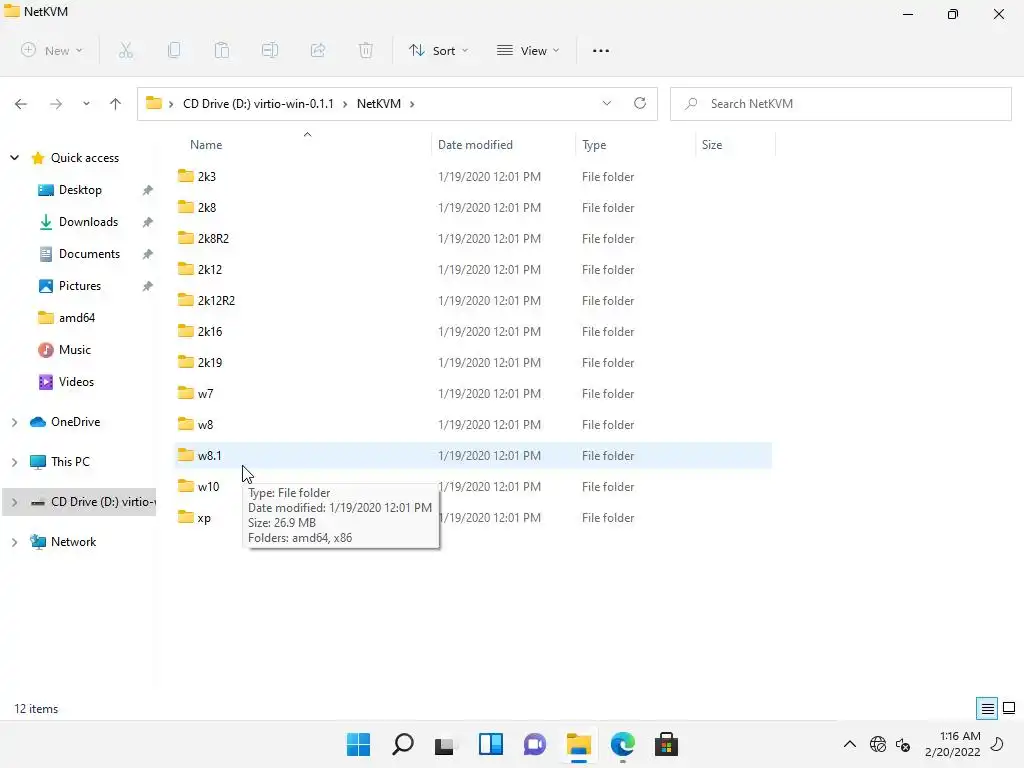Expand the Network tree node

click(14, 542)
